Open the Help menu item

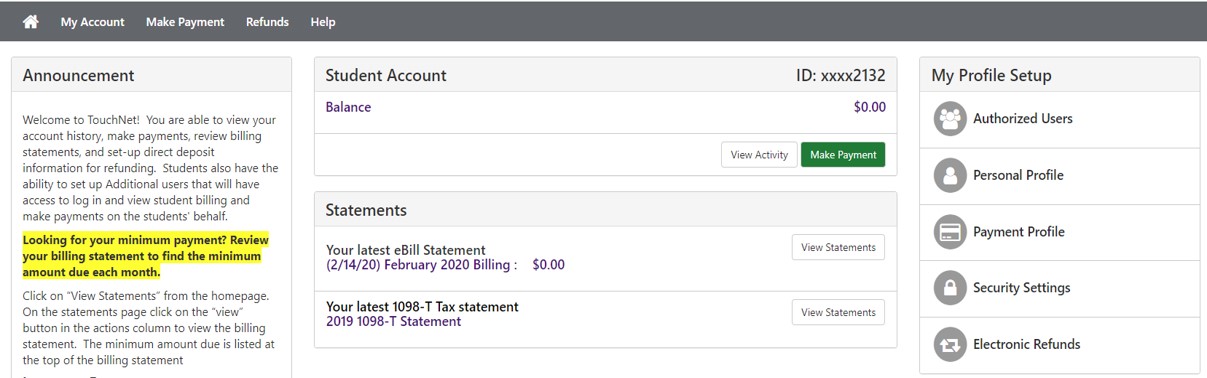(x=323, y=22)
